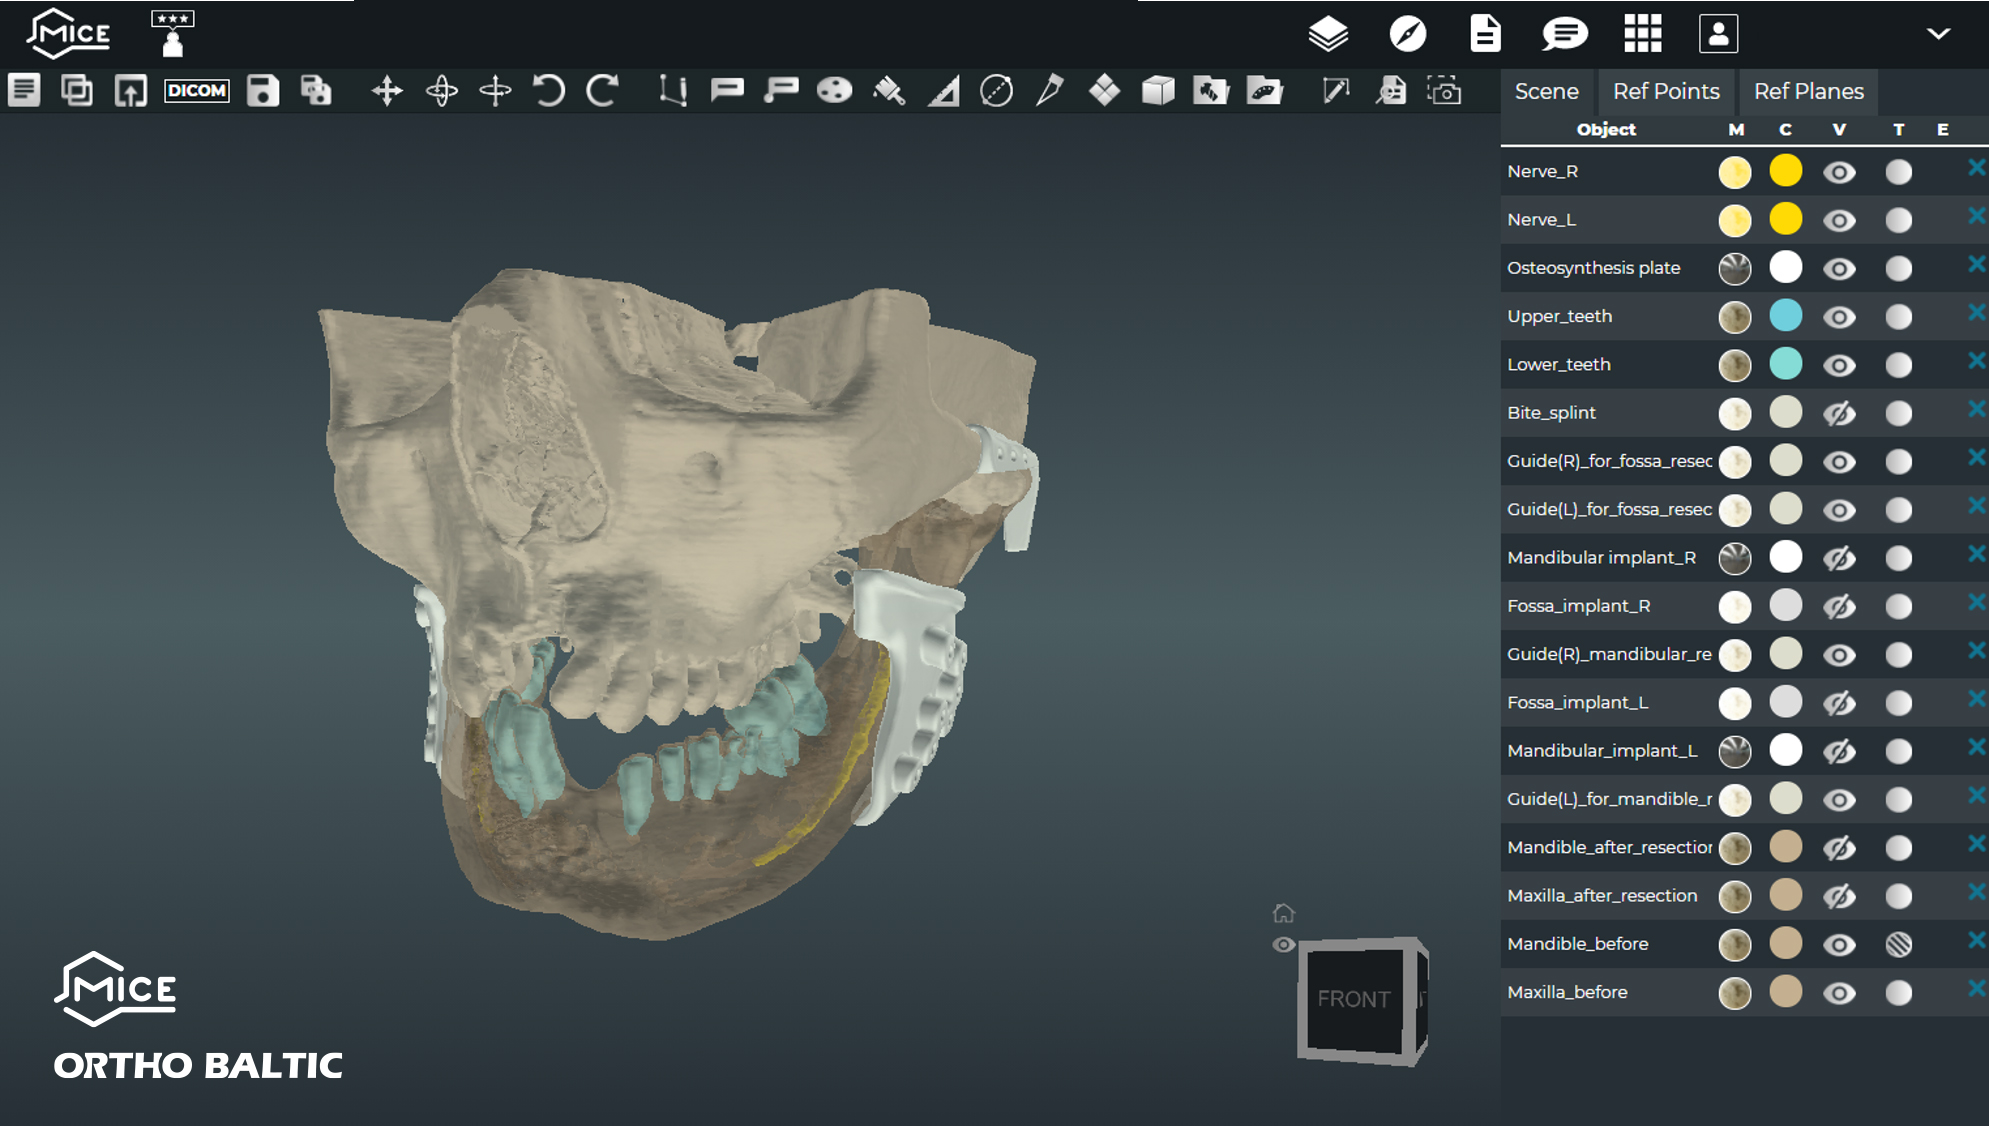Show the Mandibular implant_R object
The width and height of the screenshot is (1989, 1126).
(1839, 558)
